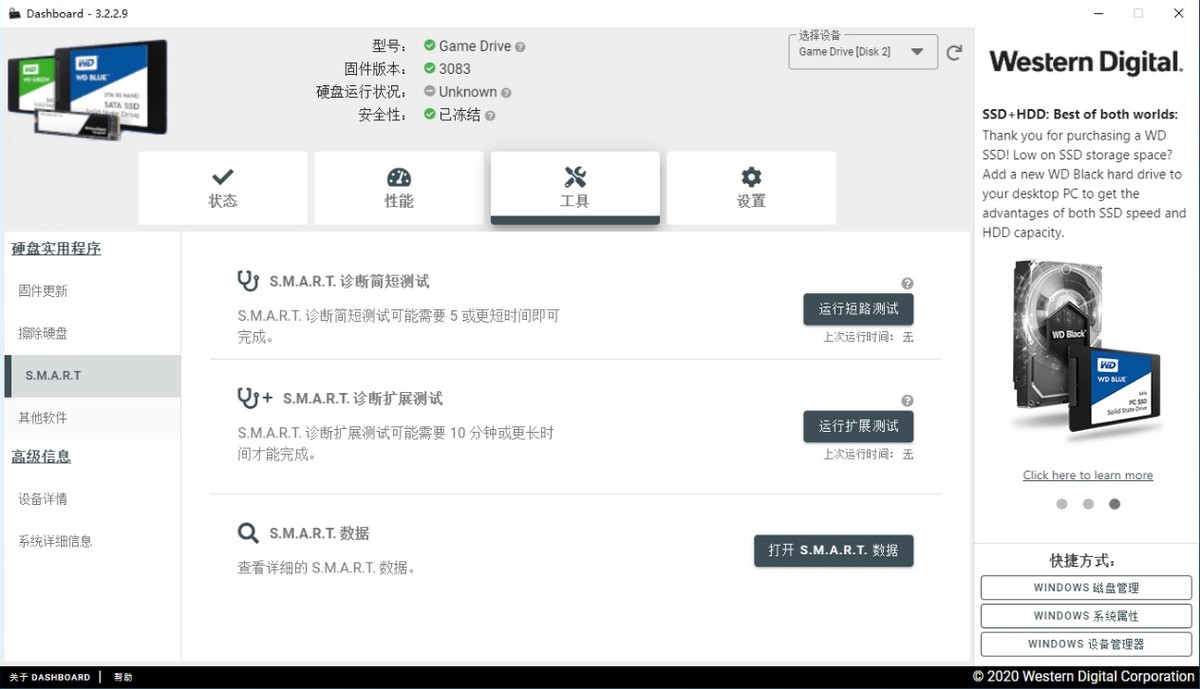Open the 帮助 menu in the status bar
This screenshot has width=1200, height=689.
click(x=123, y=677)
